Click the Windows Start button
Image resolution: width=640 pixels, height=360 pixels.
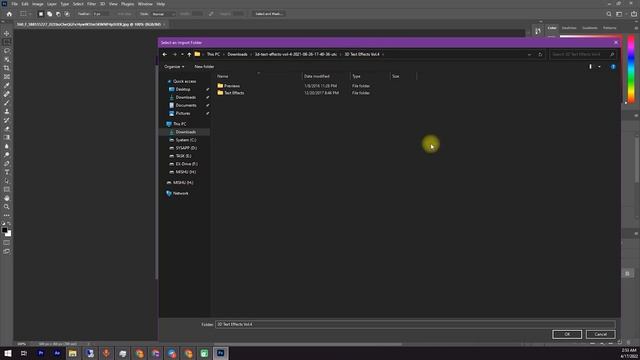[x=8, y=353]
